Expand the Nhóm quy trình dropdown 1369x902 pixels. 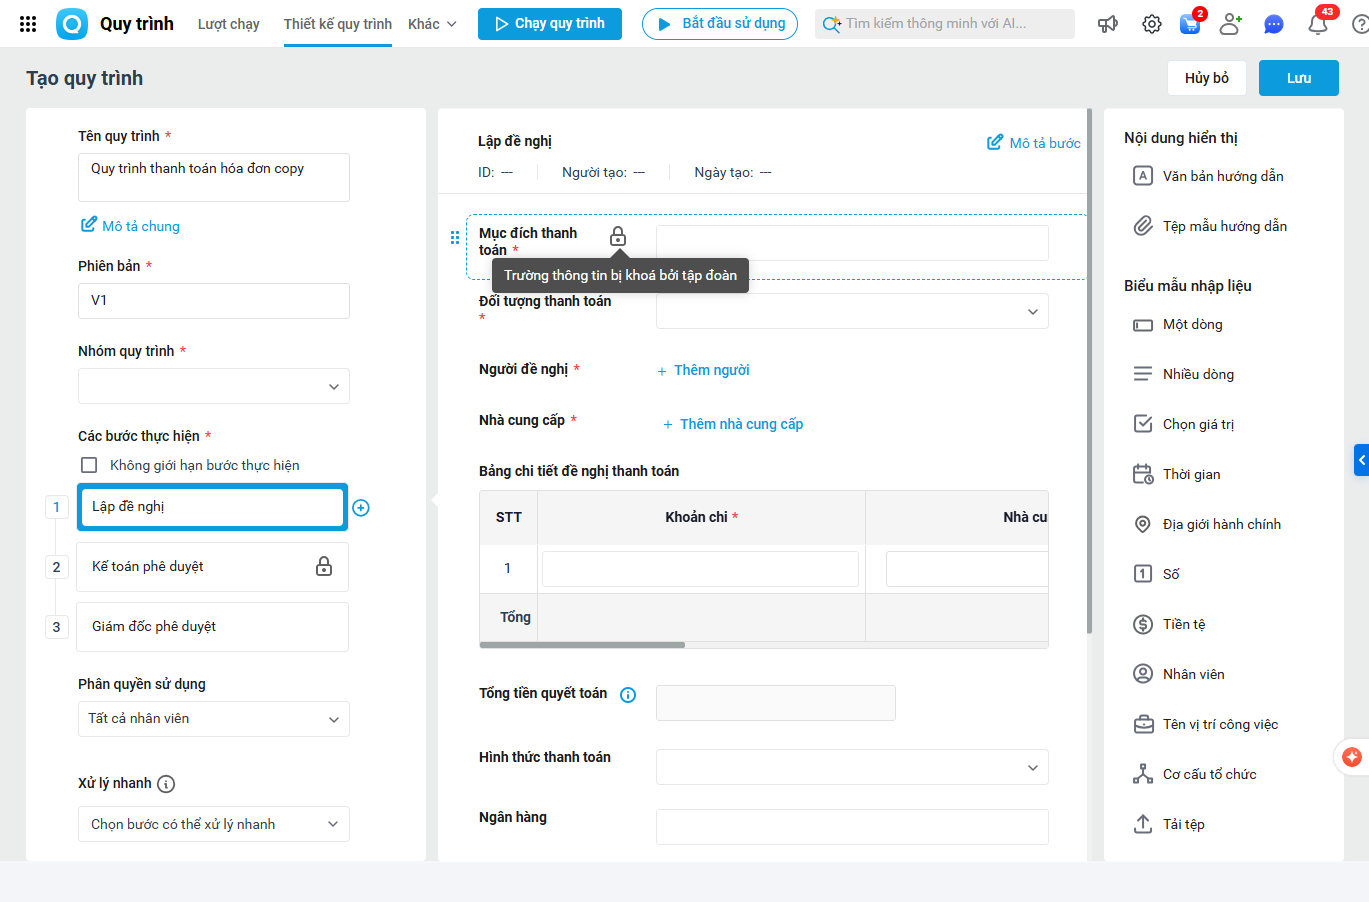(214, 386)
